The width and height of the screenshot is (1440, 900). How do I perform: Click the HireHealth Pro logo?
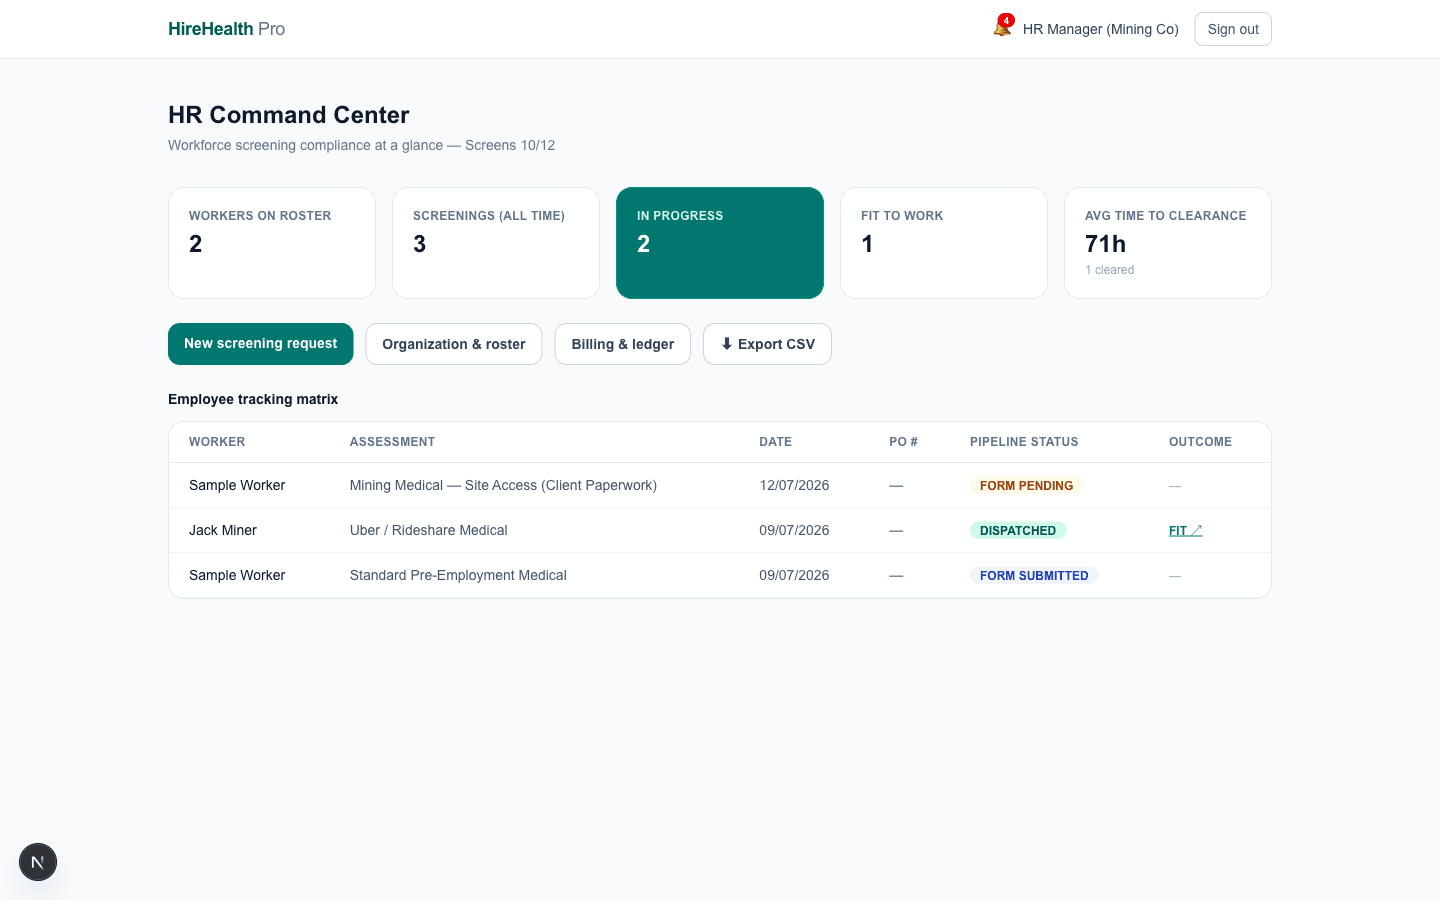click(x=226, y=29)
